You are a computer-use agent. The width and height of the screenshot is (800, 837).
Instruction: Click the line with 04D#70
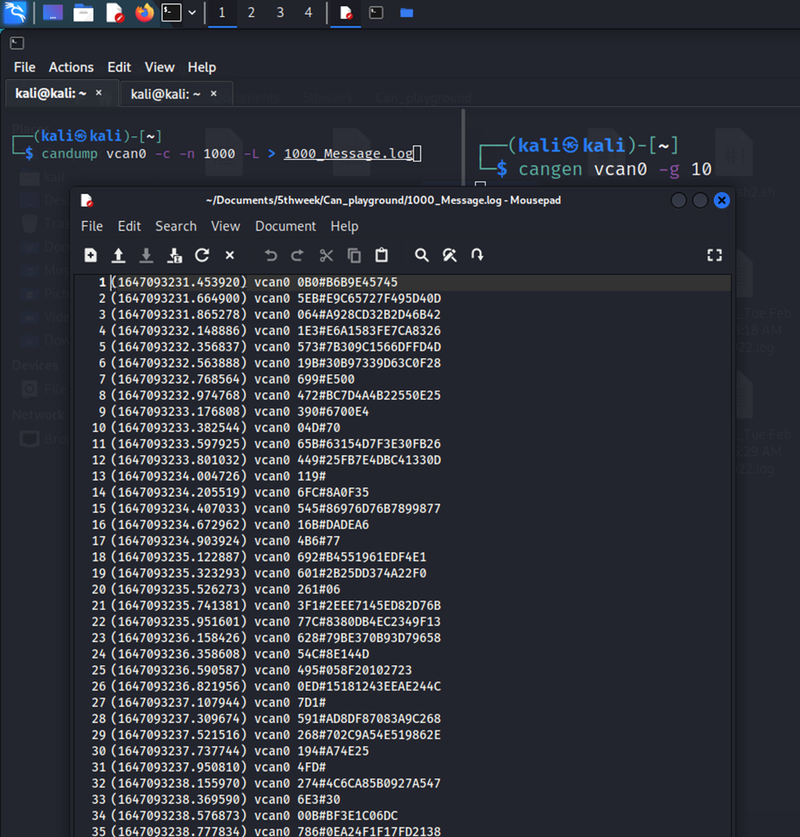403,428
